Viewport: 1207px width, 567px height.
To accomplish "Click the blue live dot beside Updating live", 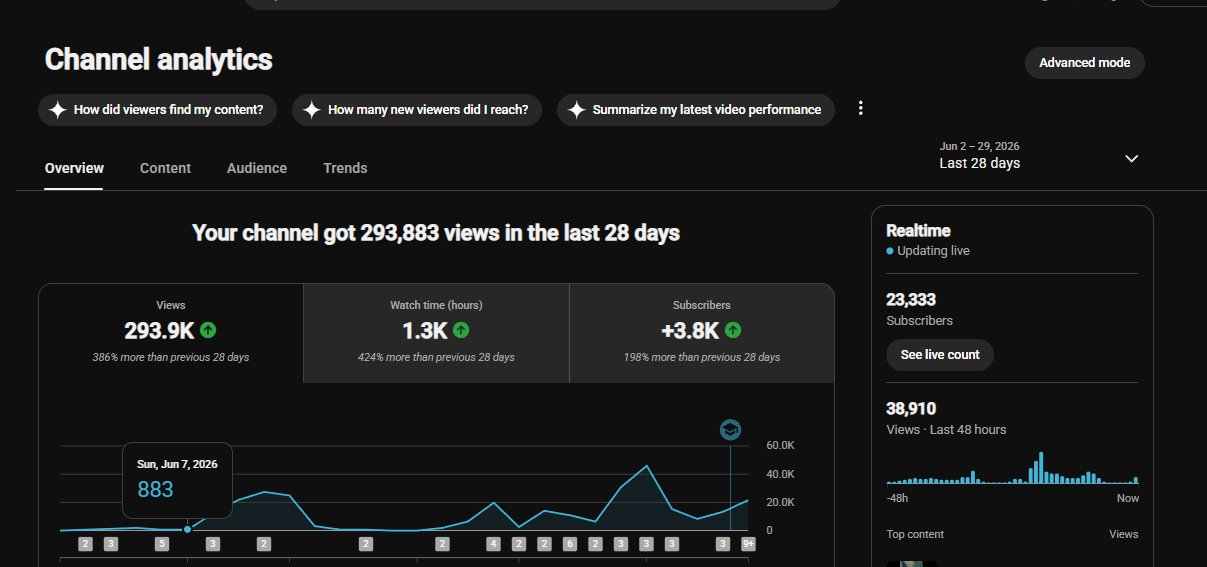I will click(x=890, y=251).
